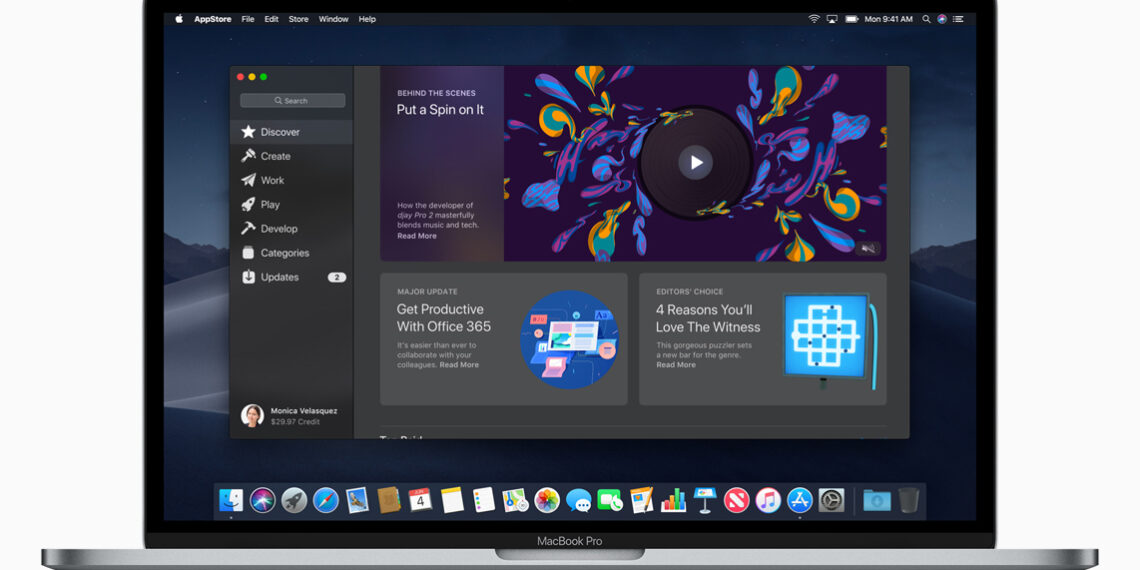Unmute the featured video sound
Image resolution: width=1140 pixels, height=570 pixels.
pyautogui.click(x=868, y=248)
